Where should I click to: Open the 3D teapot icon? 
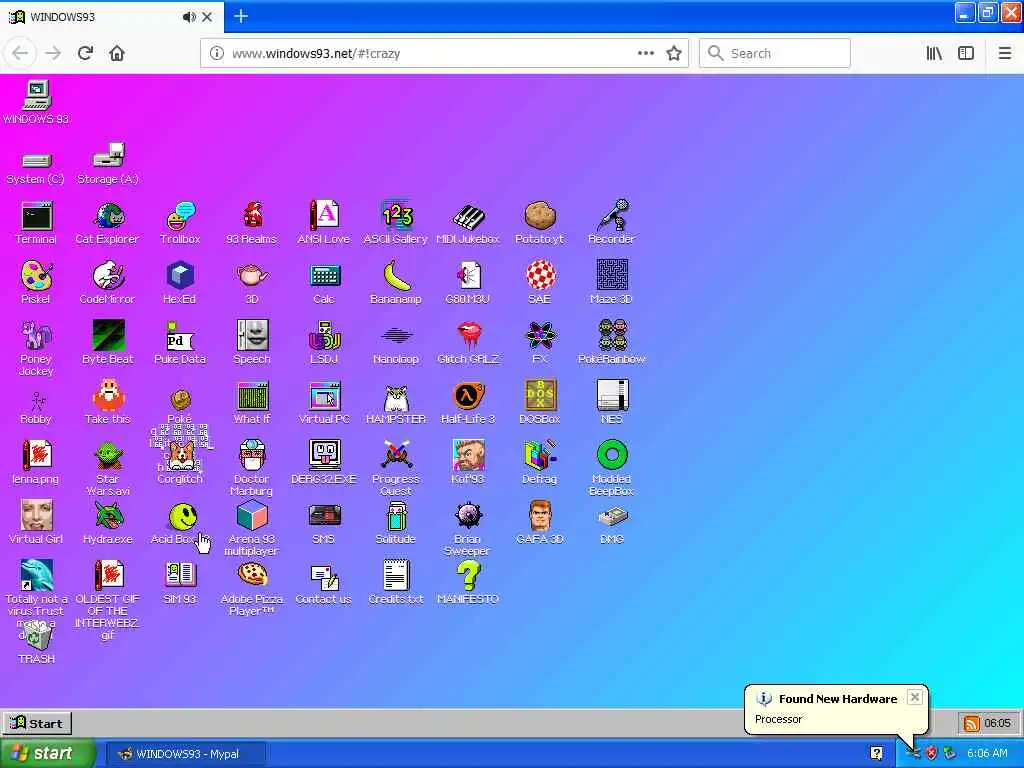coord(252,276)
